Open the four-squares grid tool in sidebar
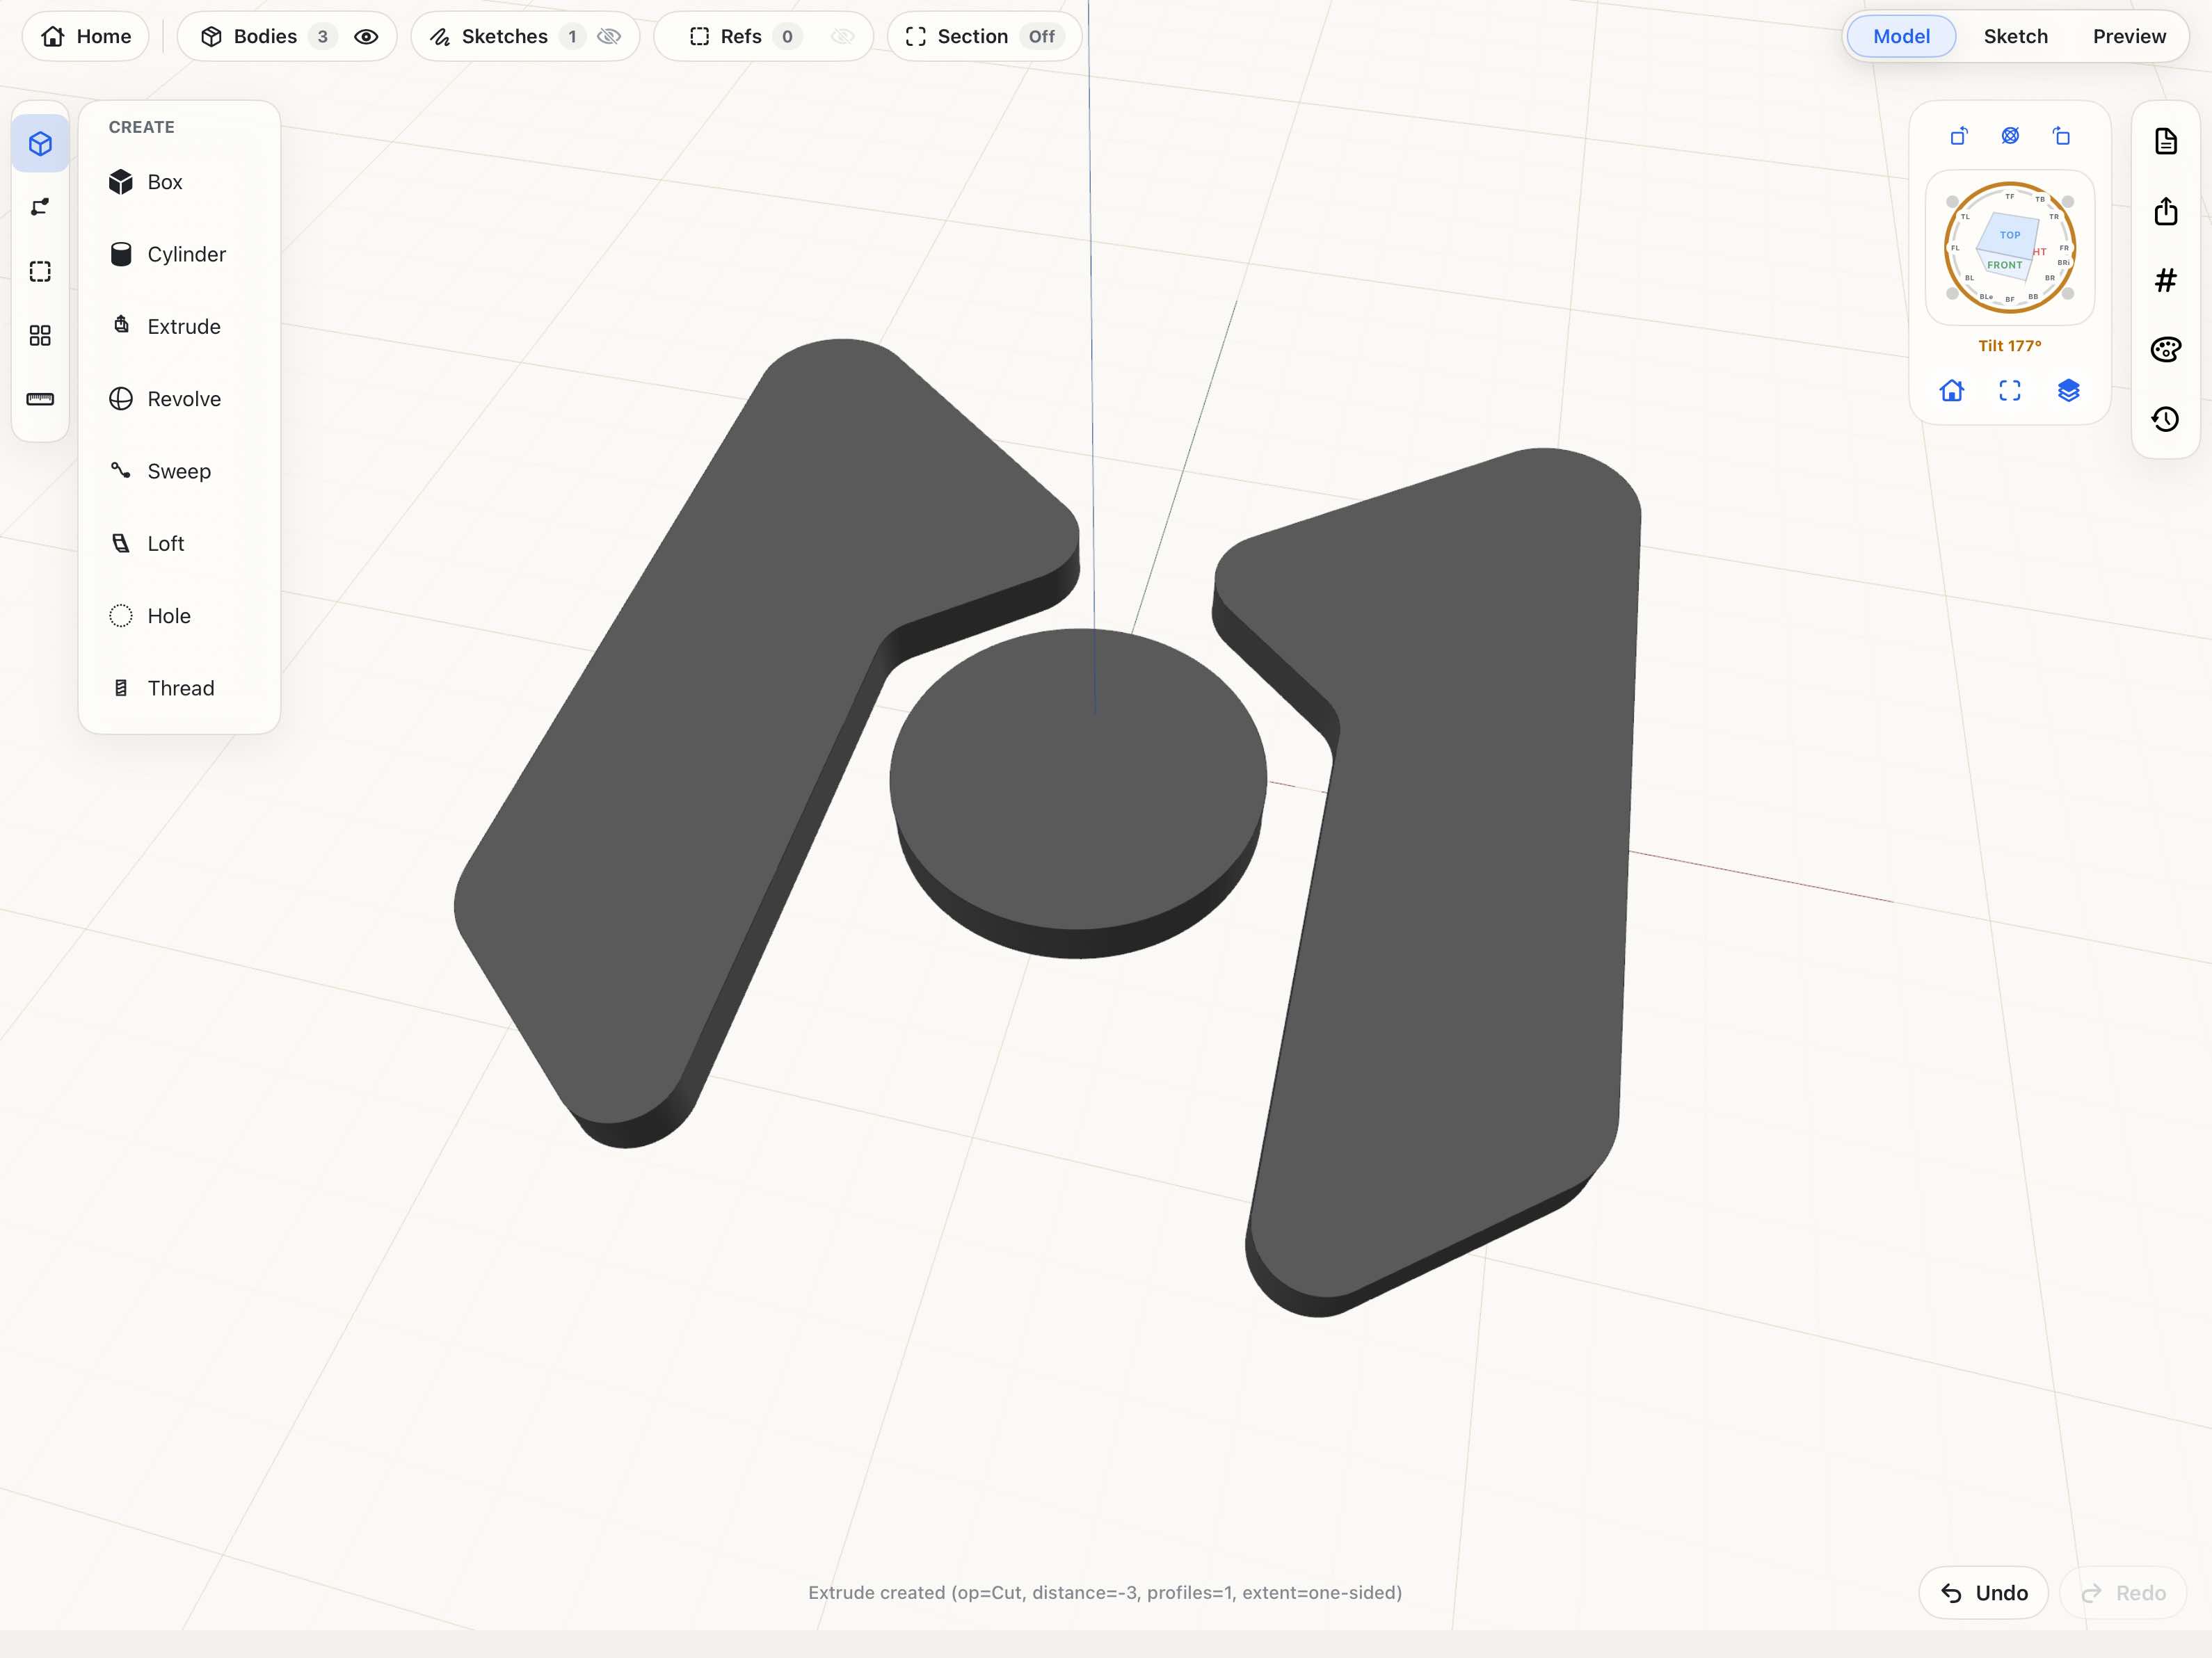Screen dimensions: 2212x1658 tap(40, 335)
